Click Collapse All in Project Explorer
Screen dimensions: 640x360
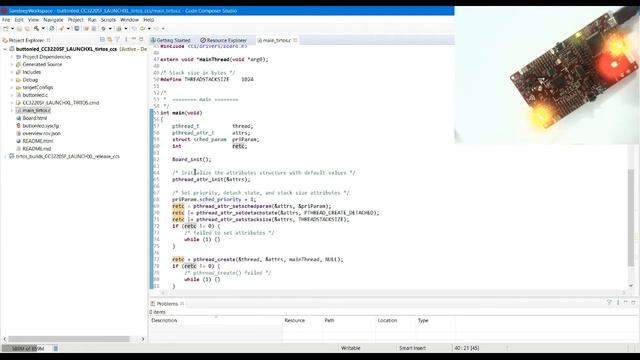102,40
